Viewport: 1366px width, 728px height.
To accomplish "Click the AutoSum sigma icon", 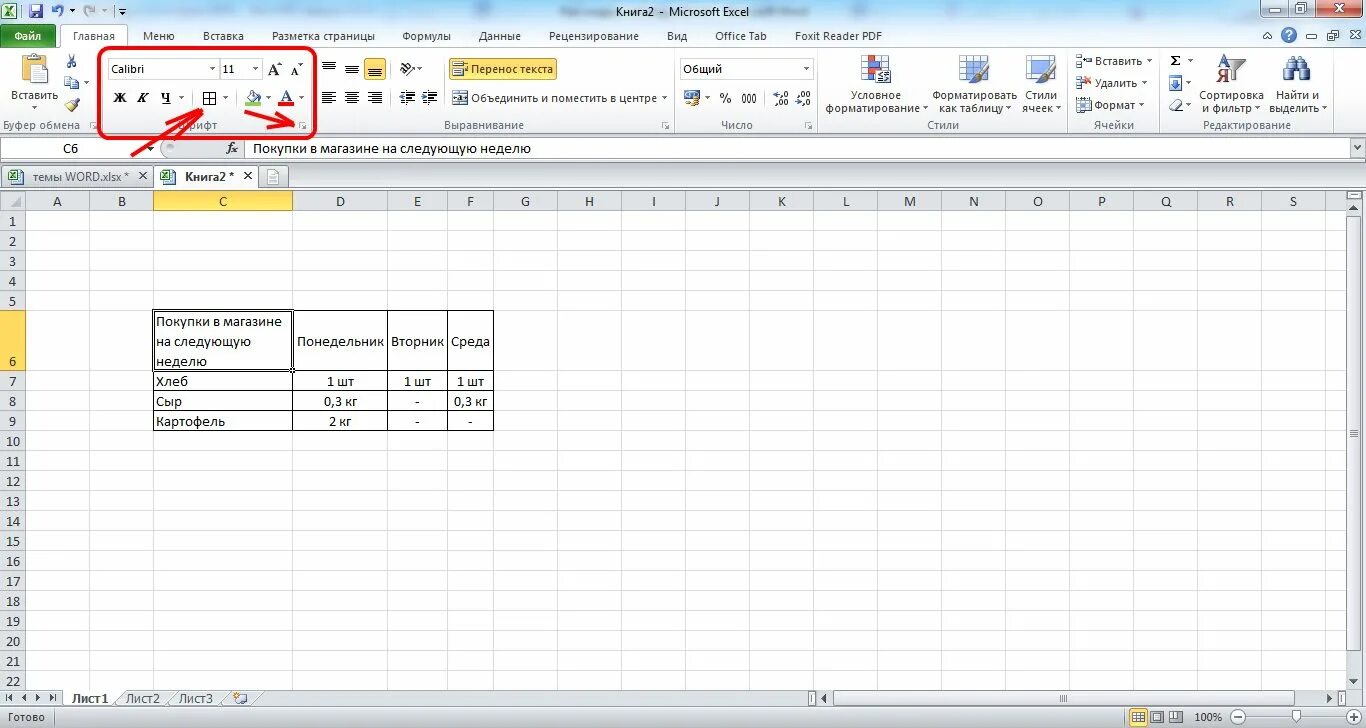I will tap(1176, 61).
